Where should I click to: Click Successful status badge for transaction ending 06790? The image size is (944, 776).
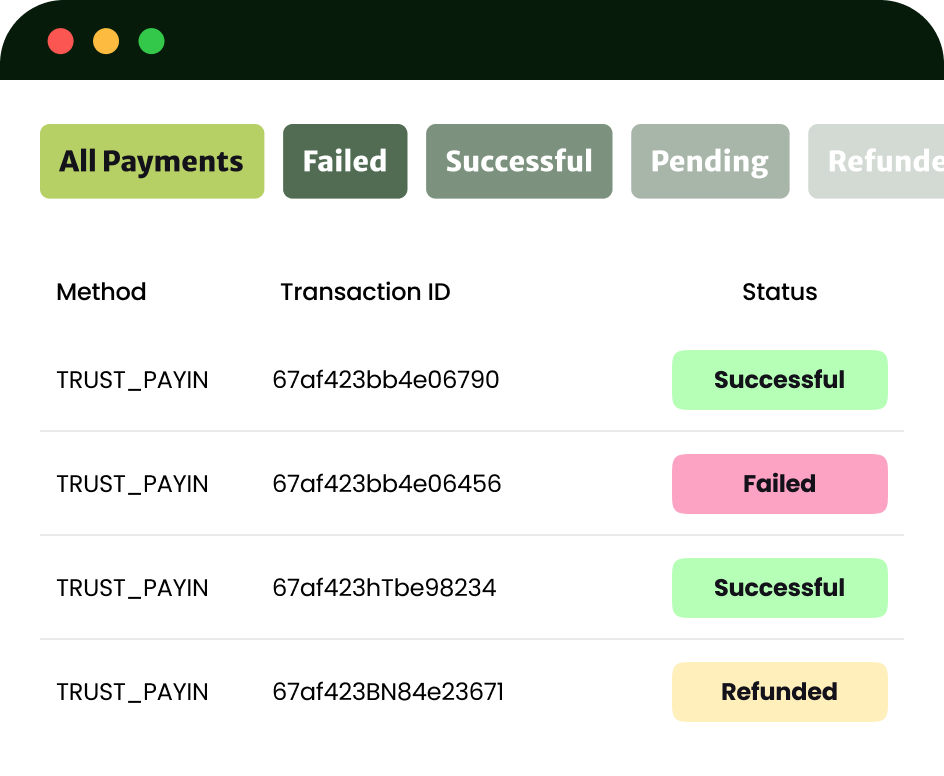[x=779, y=380]
